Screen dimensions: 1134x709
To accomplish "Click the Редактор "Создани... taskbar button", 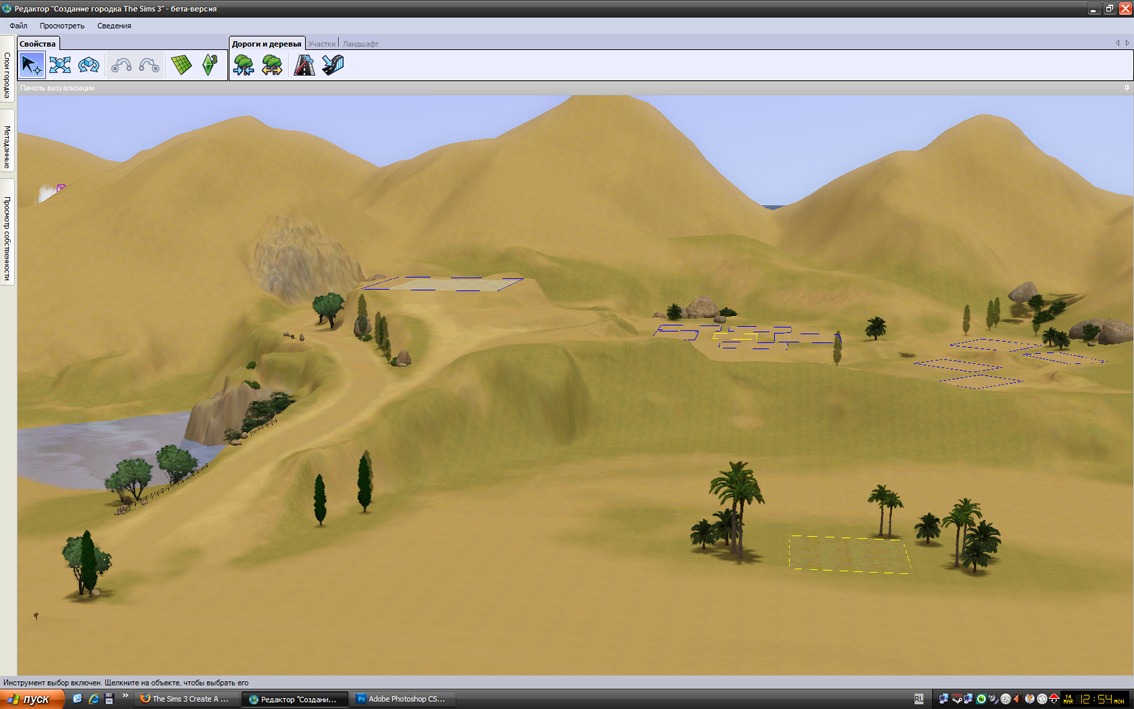I will (x=294, y=699).
